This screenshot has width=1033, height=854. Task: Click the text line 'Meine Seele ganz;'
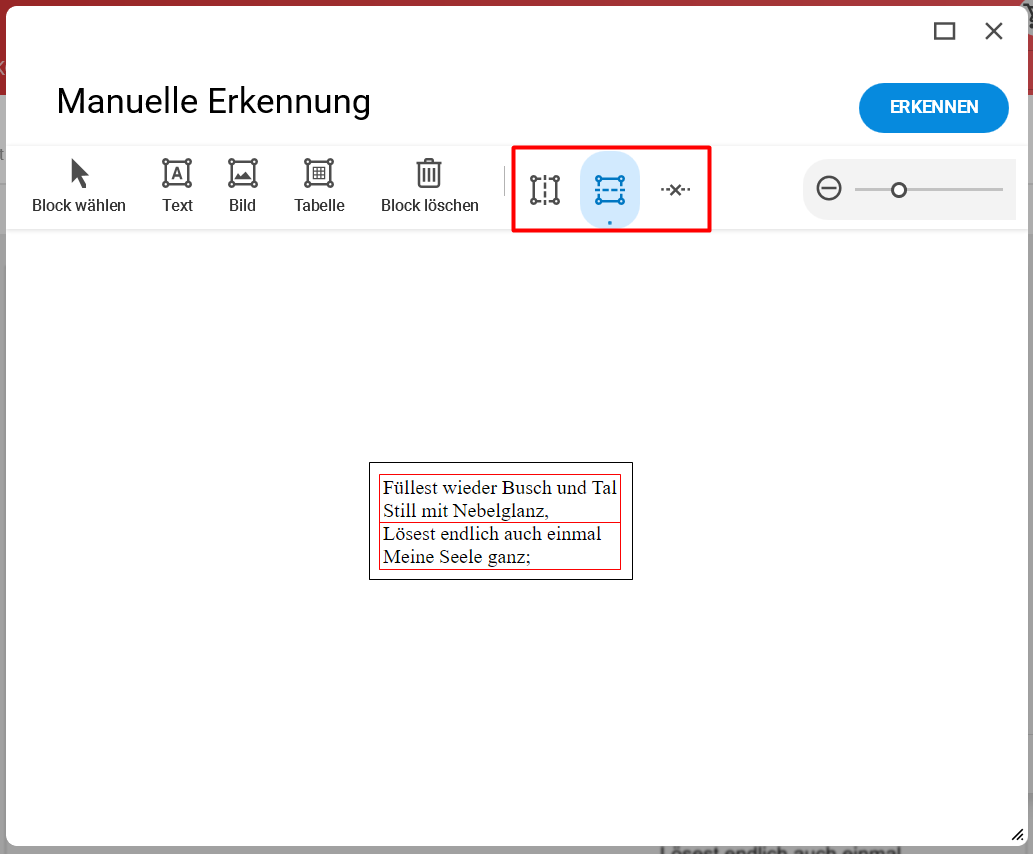tap(457, 557)
